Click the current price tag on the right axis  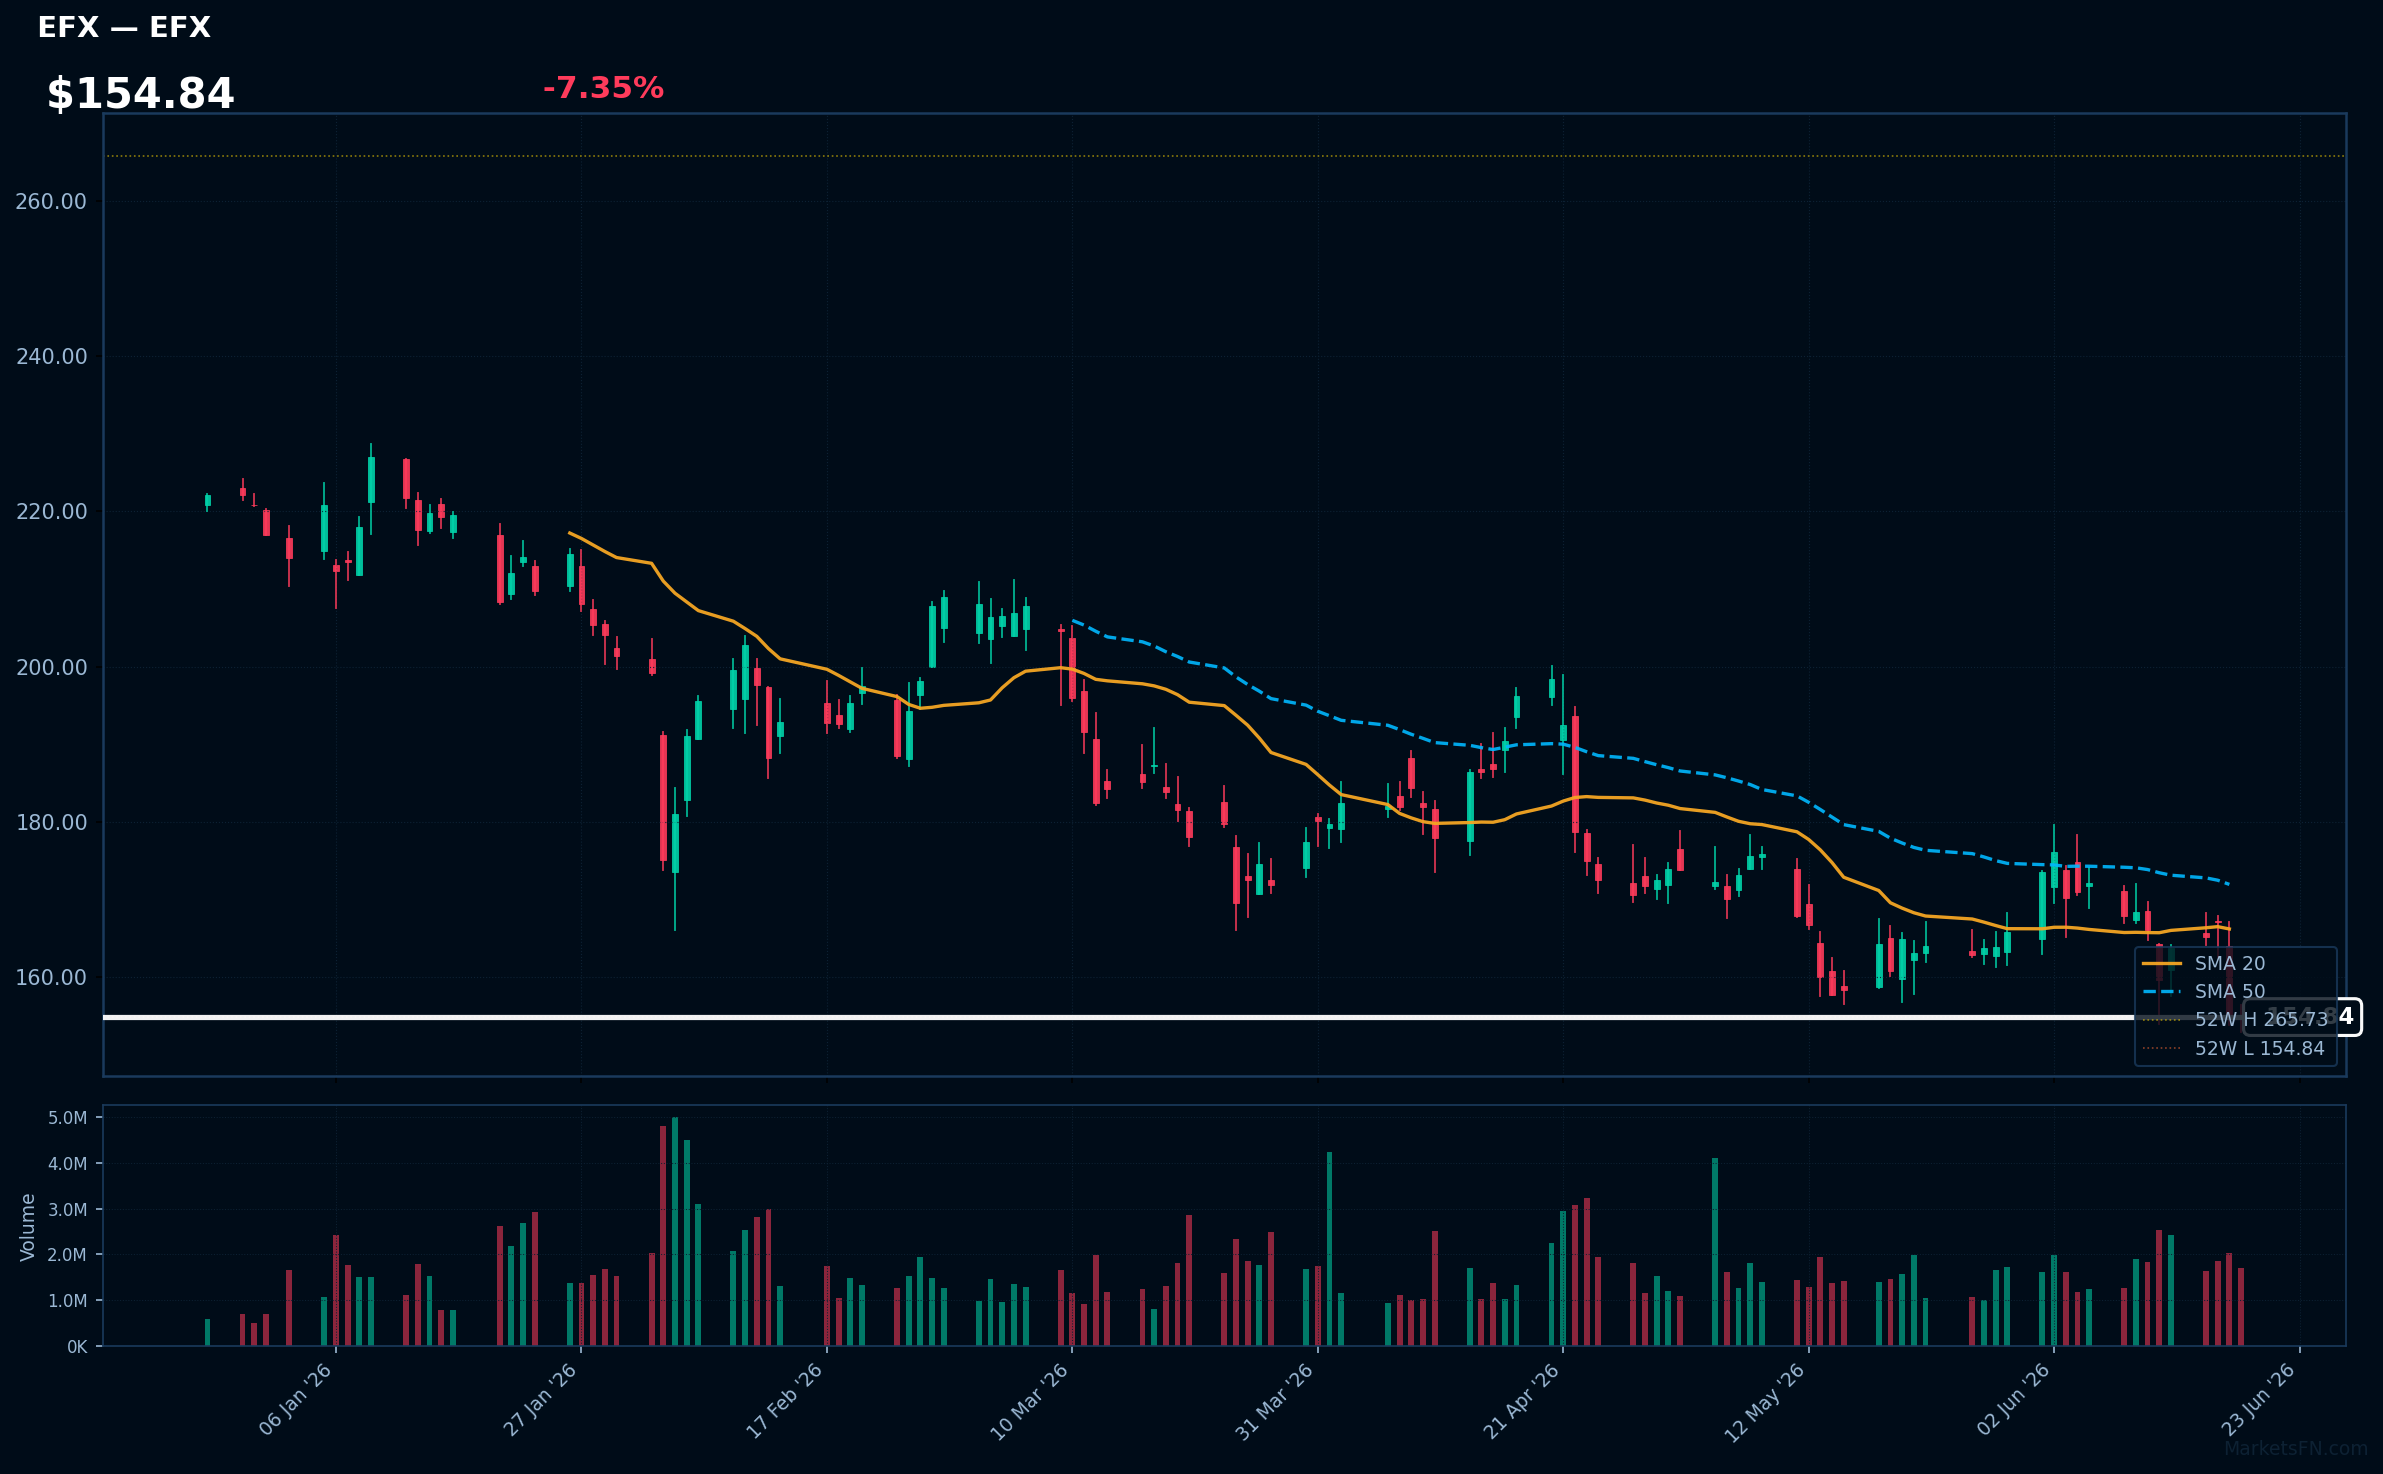pos(2302,1017)
